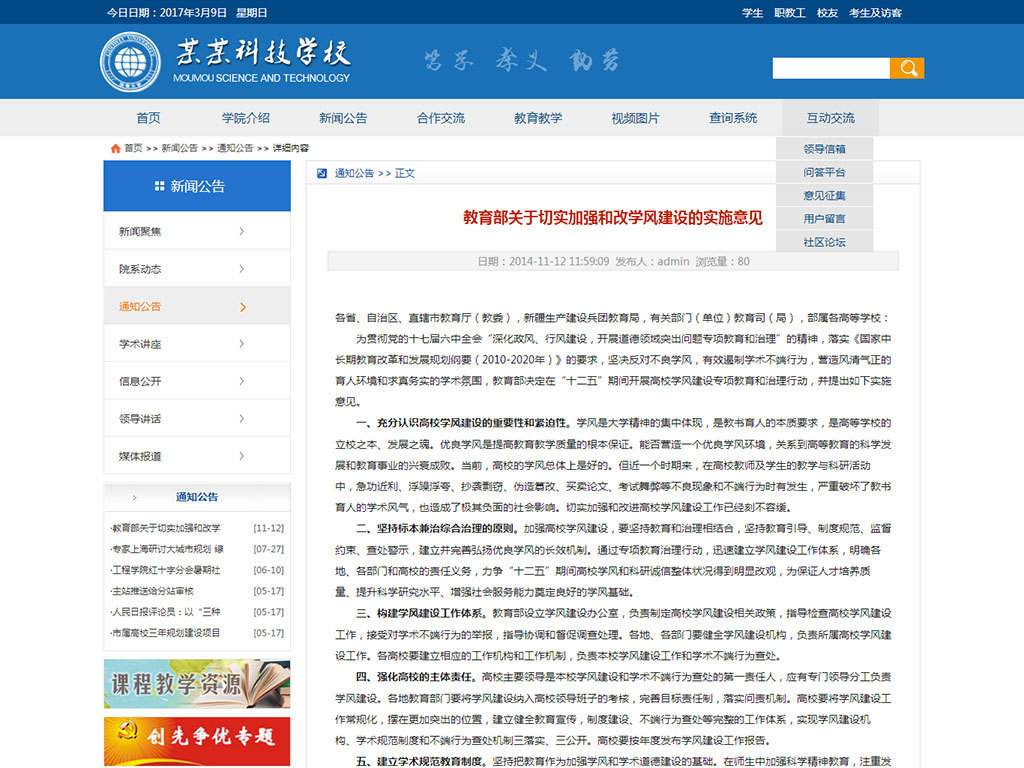Open the notice 市属高校三年规划建设项目
The width and height of the screenshot is (1024, 768).
pyautogui.click(x=166, y=633)
